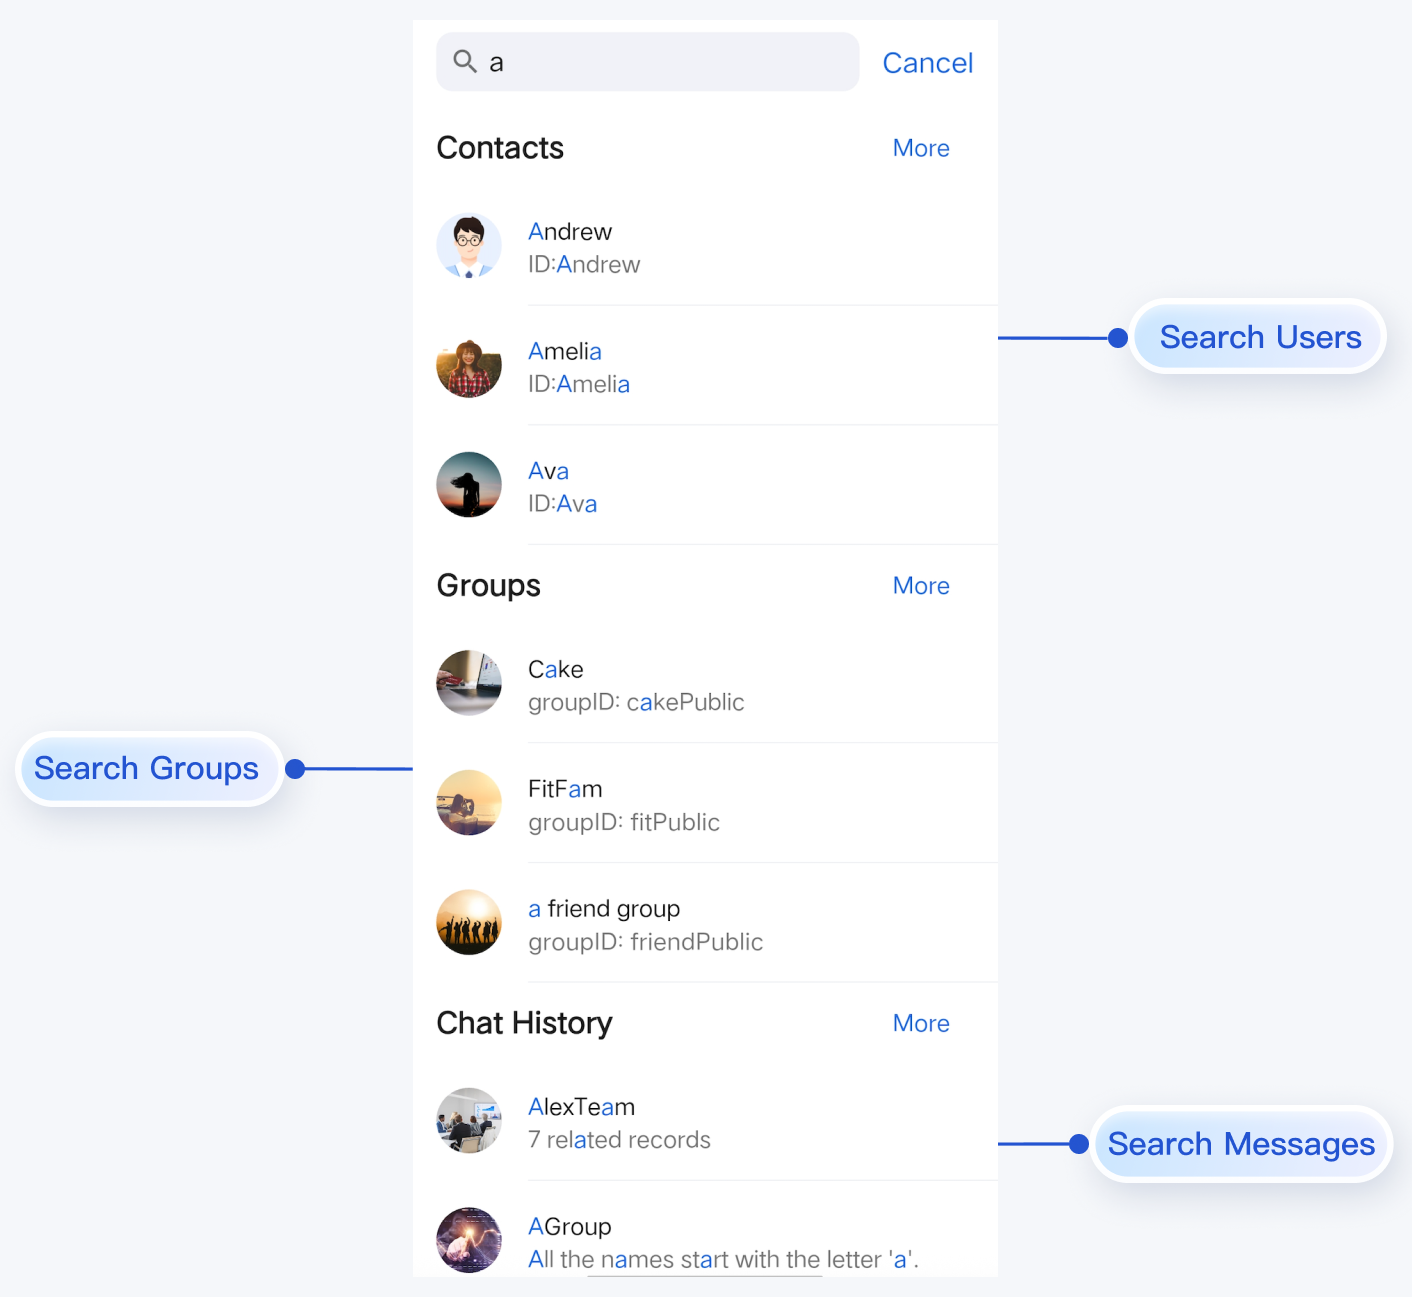This screenshot has width=1412, height=1297.
Task: Click the Search Messages label
Action: (1241, 1144)
